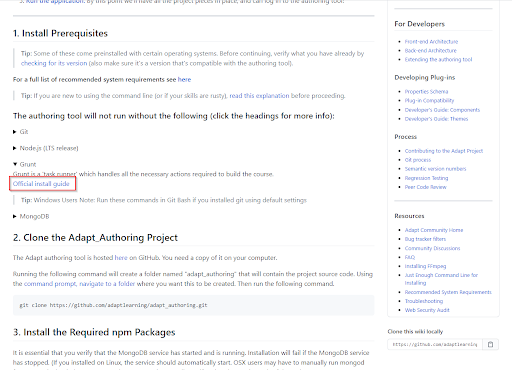Image resolution: width=512 pixels, height=370 pixels.
Task: Open Developer's Guide: Components link
Action: (442, 110)
